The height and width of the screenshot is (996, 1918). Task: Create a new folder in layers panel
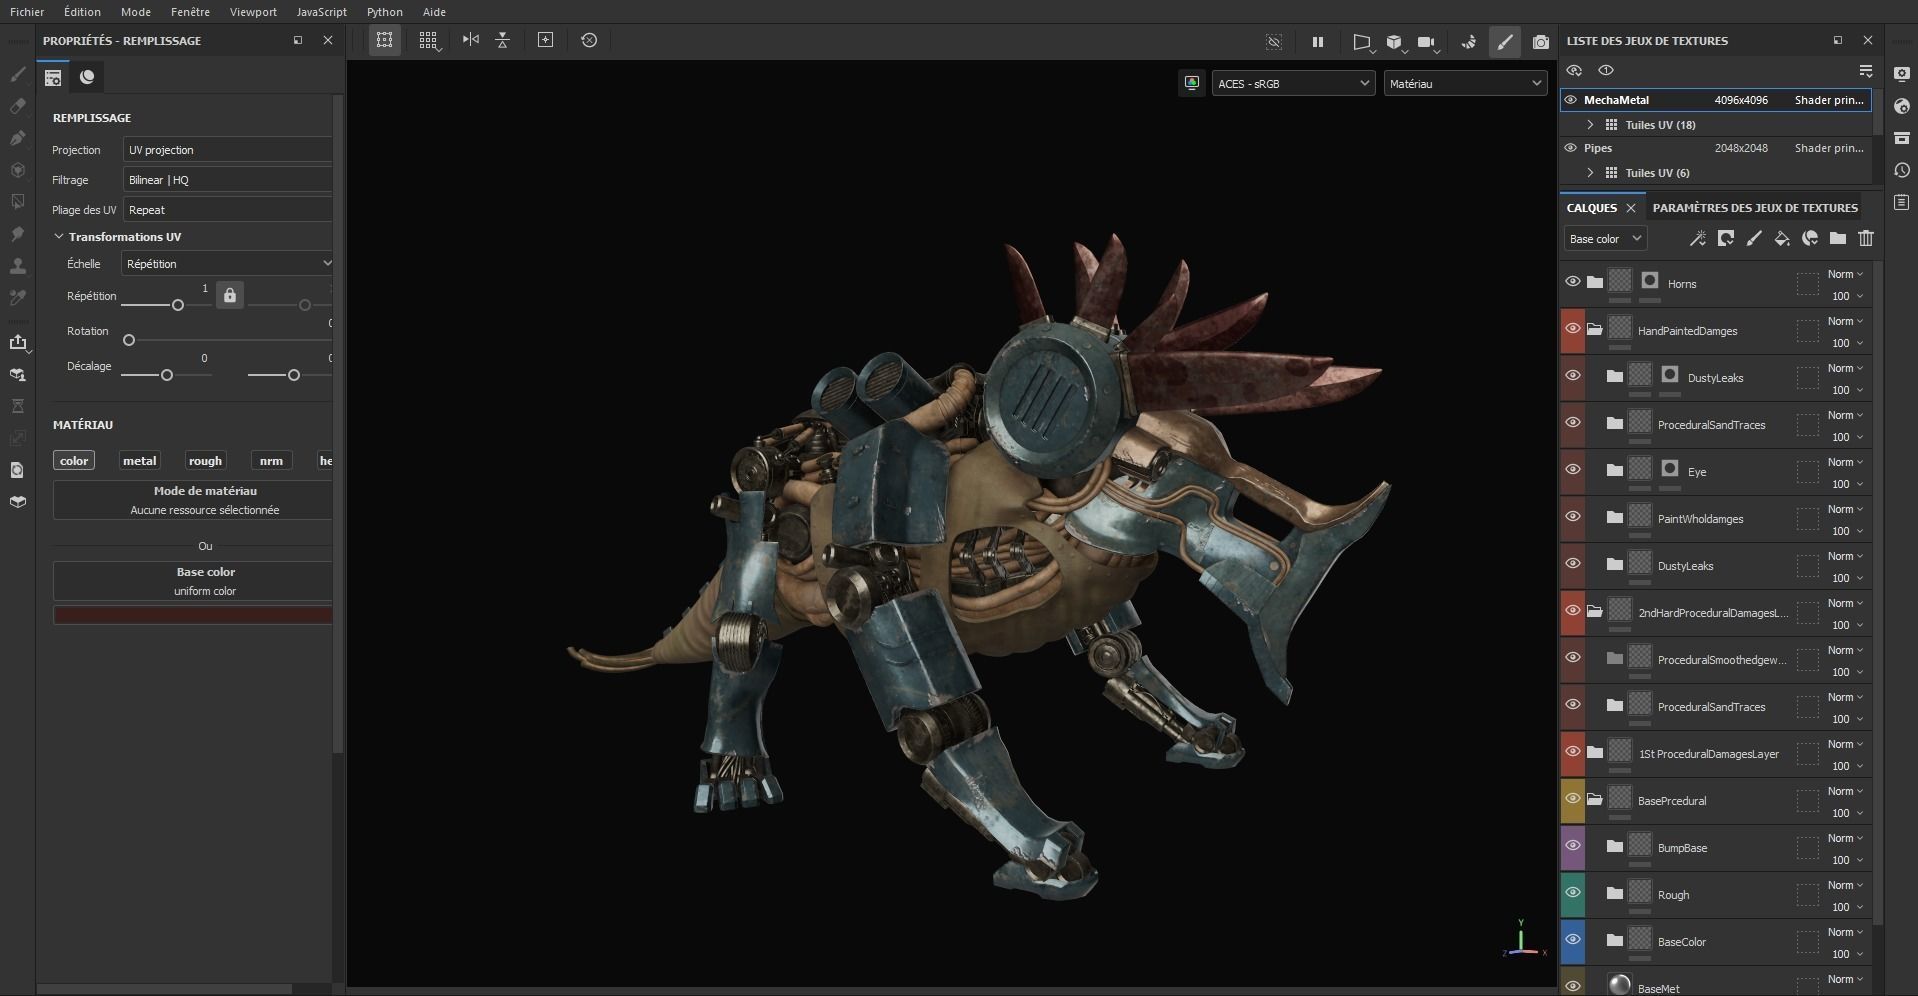(1837, 238)
